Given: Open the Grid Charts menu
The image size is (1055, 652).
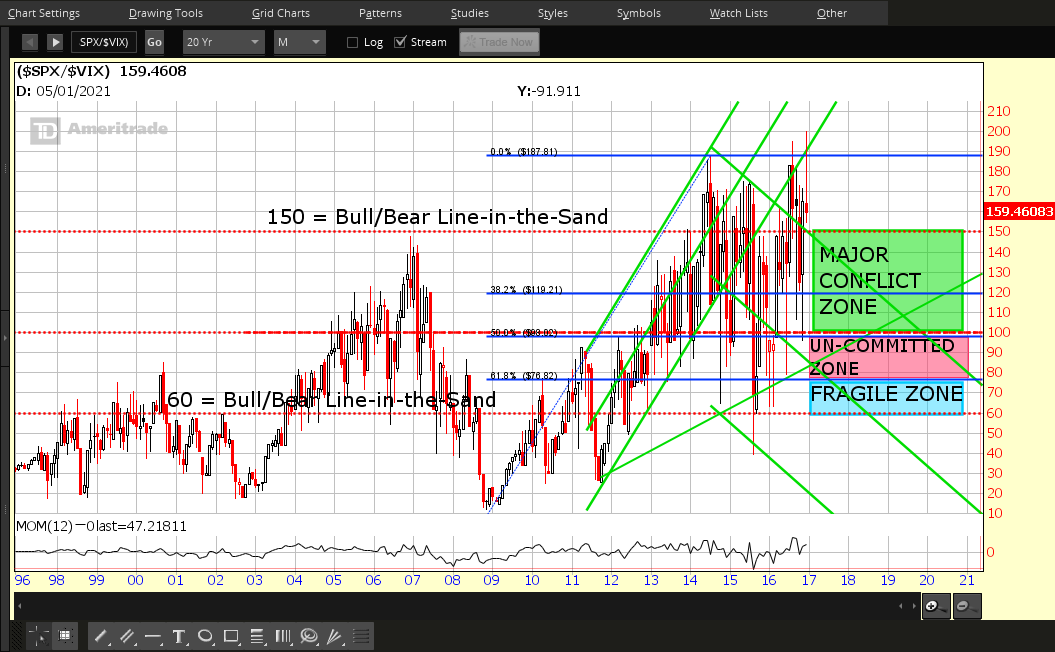Looking at the screenshot, I should coord(281,13).
